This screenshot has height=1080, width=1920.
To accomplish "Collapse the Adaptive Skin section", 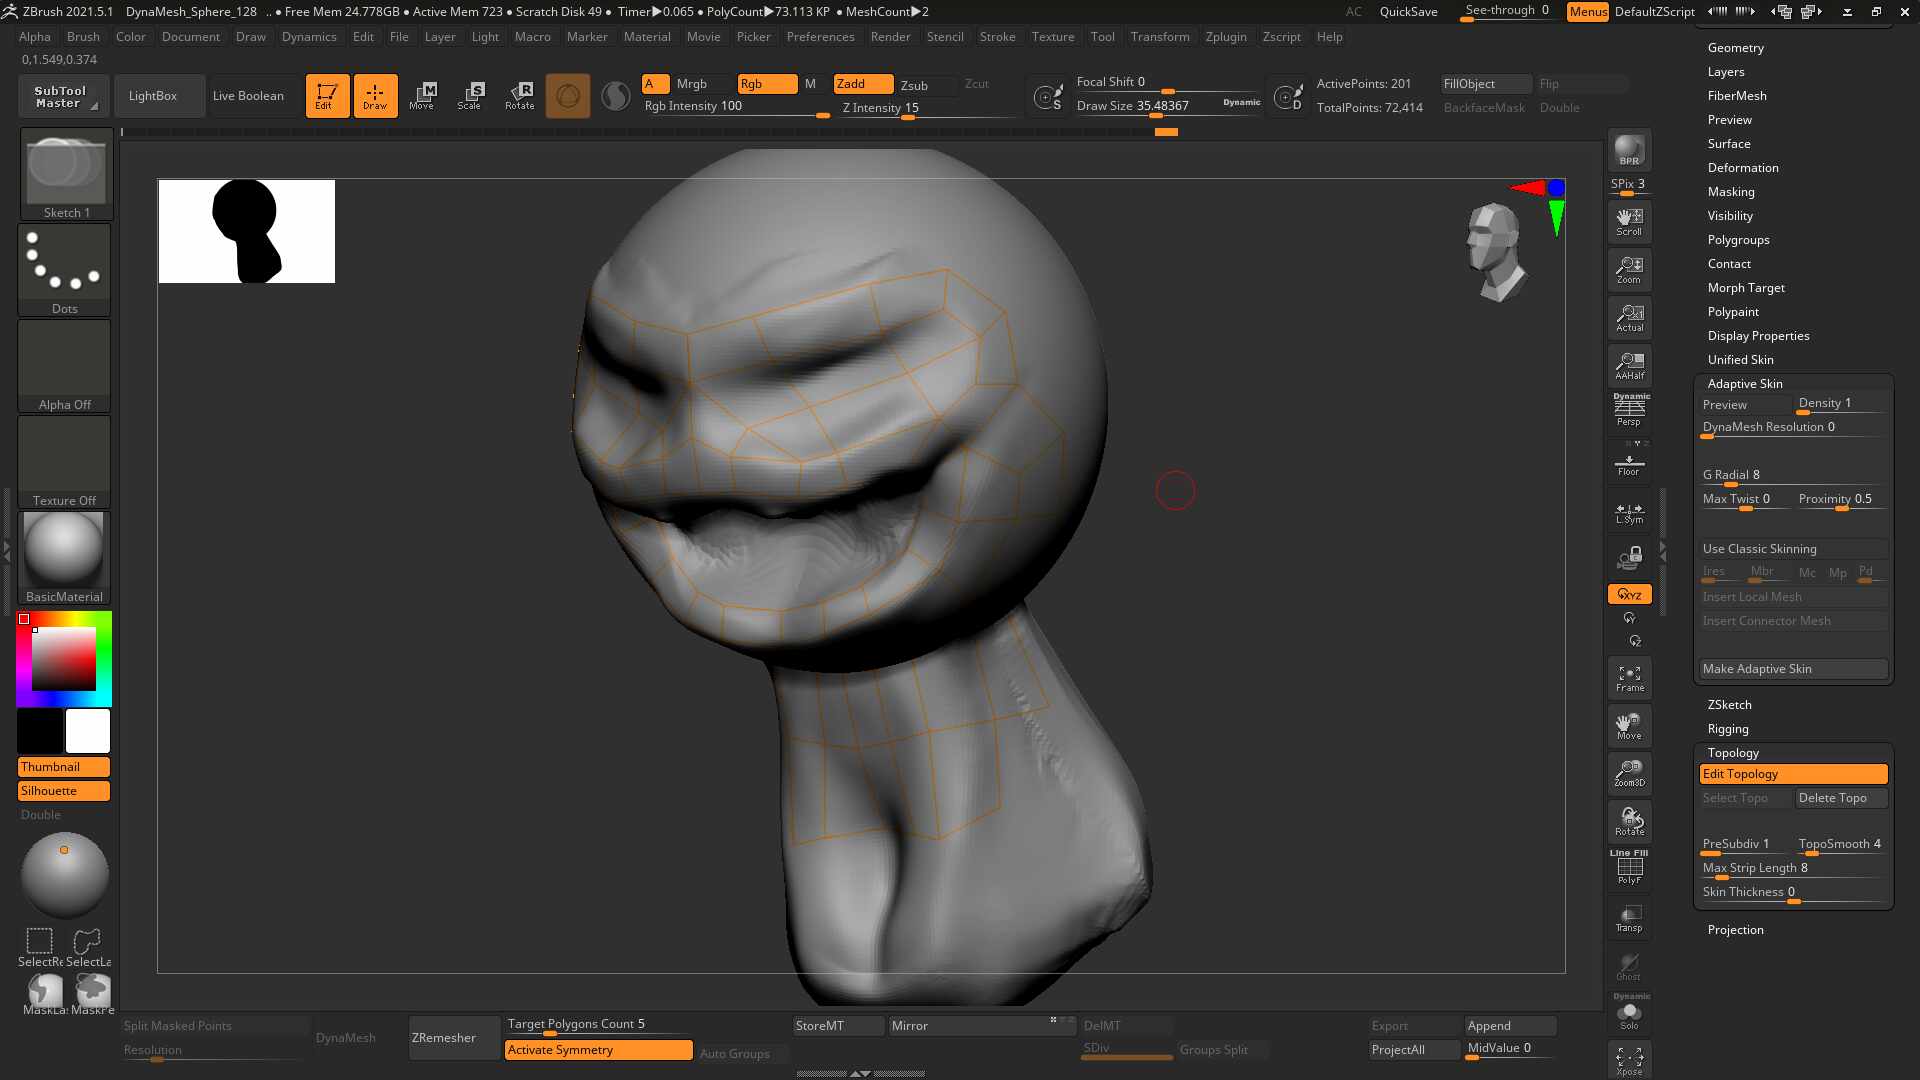I will (1744, 384).
